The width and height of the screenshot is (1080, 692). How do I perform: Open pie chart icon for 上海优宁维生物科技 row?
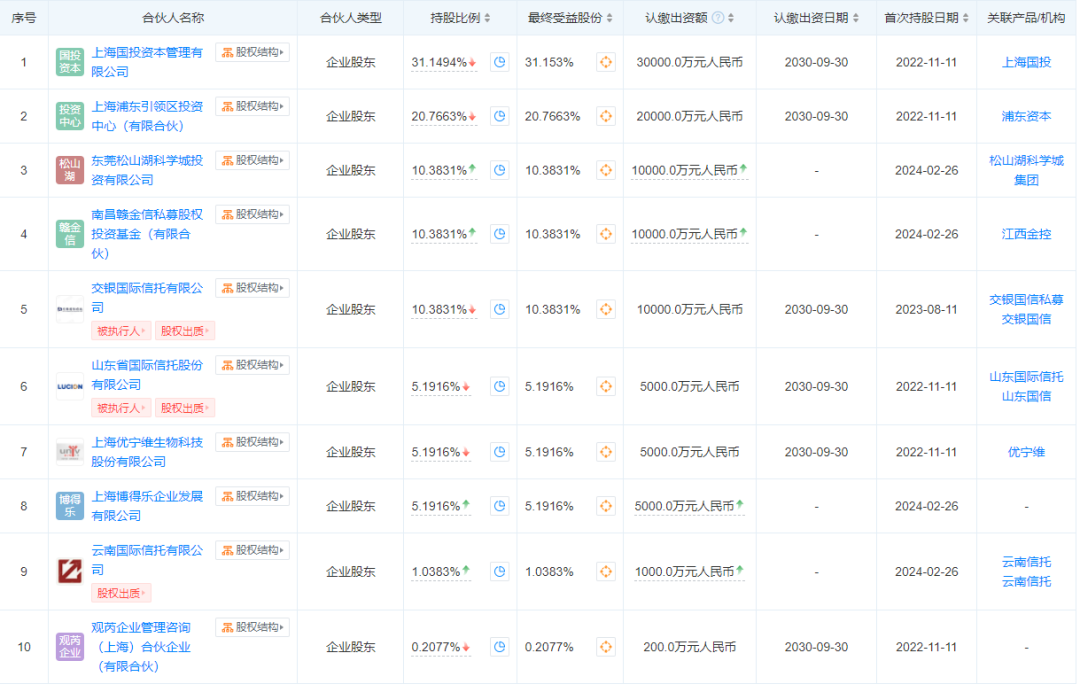click(x=500, y=452)
